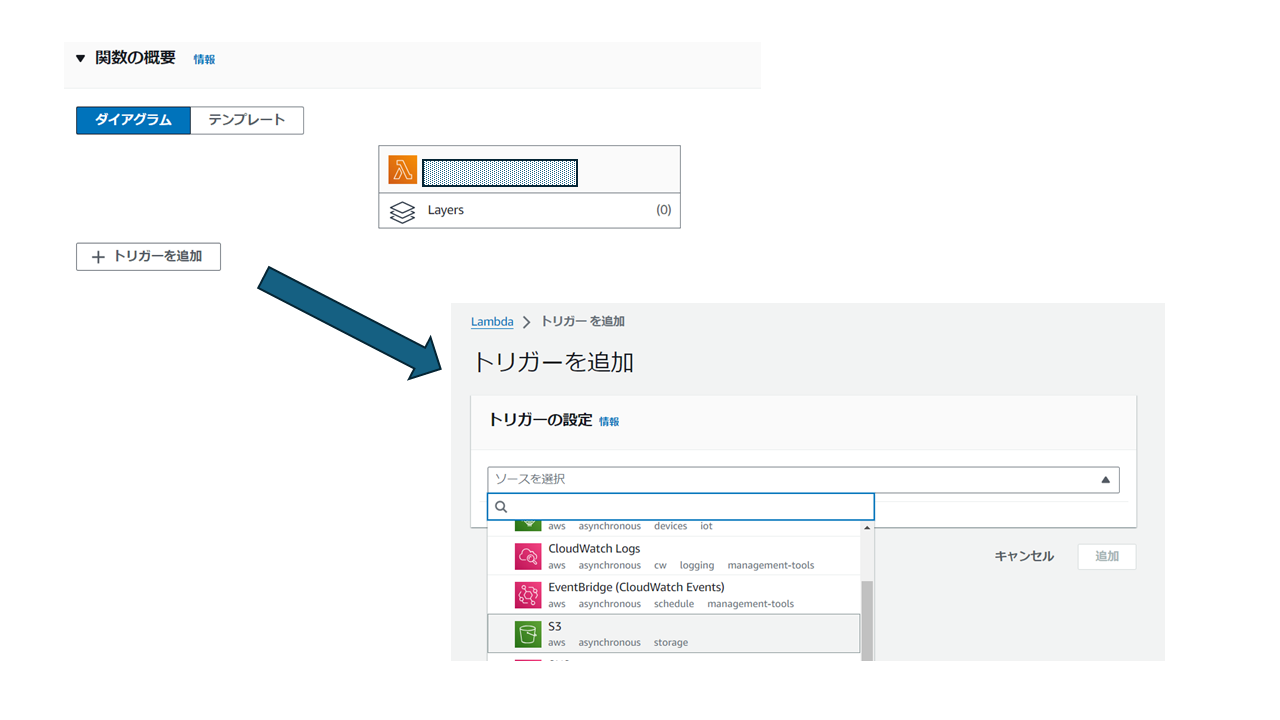Click the CloudWatch Logs service icon

click(529, 555)
